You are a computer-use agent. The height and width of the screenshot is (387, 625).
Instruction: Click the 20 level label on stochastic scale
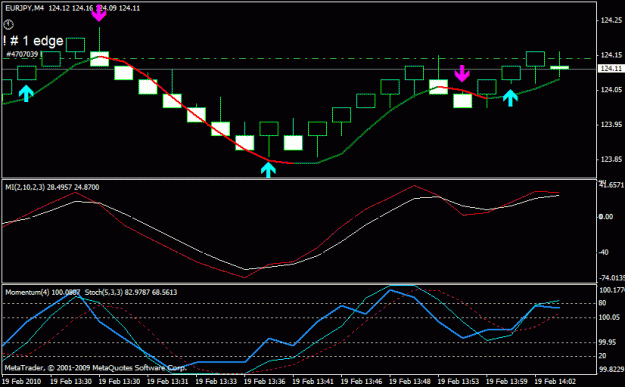tap(602, 356)
